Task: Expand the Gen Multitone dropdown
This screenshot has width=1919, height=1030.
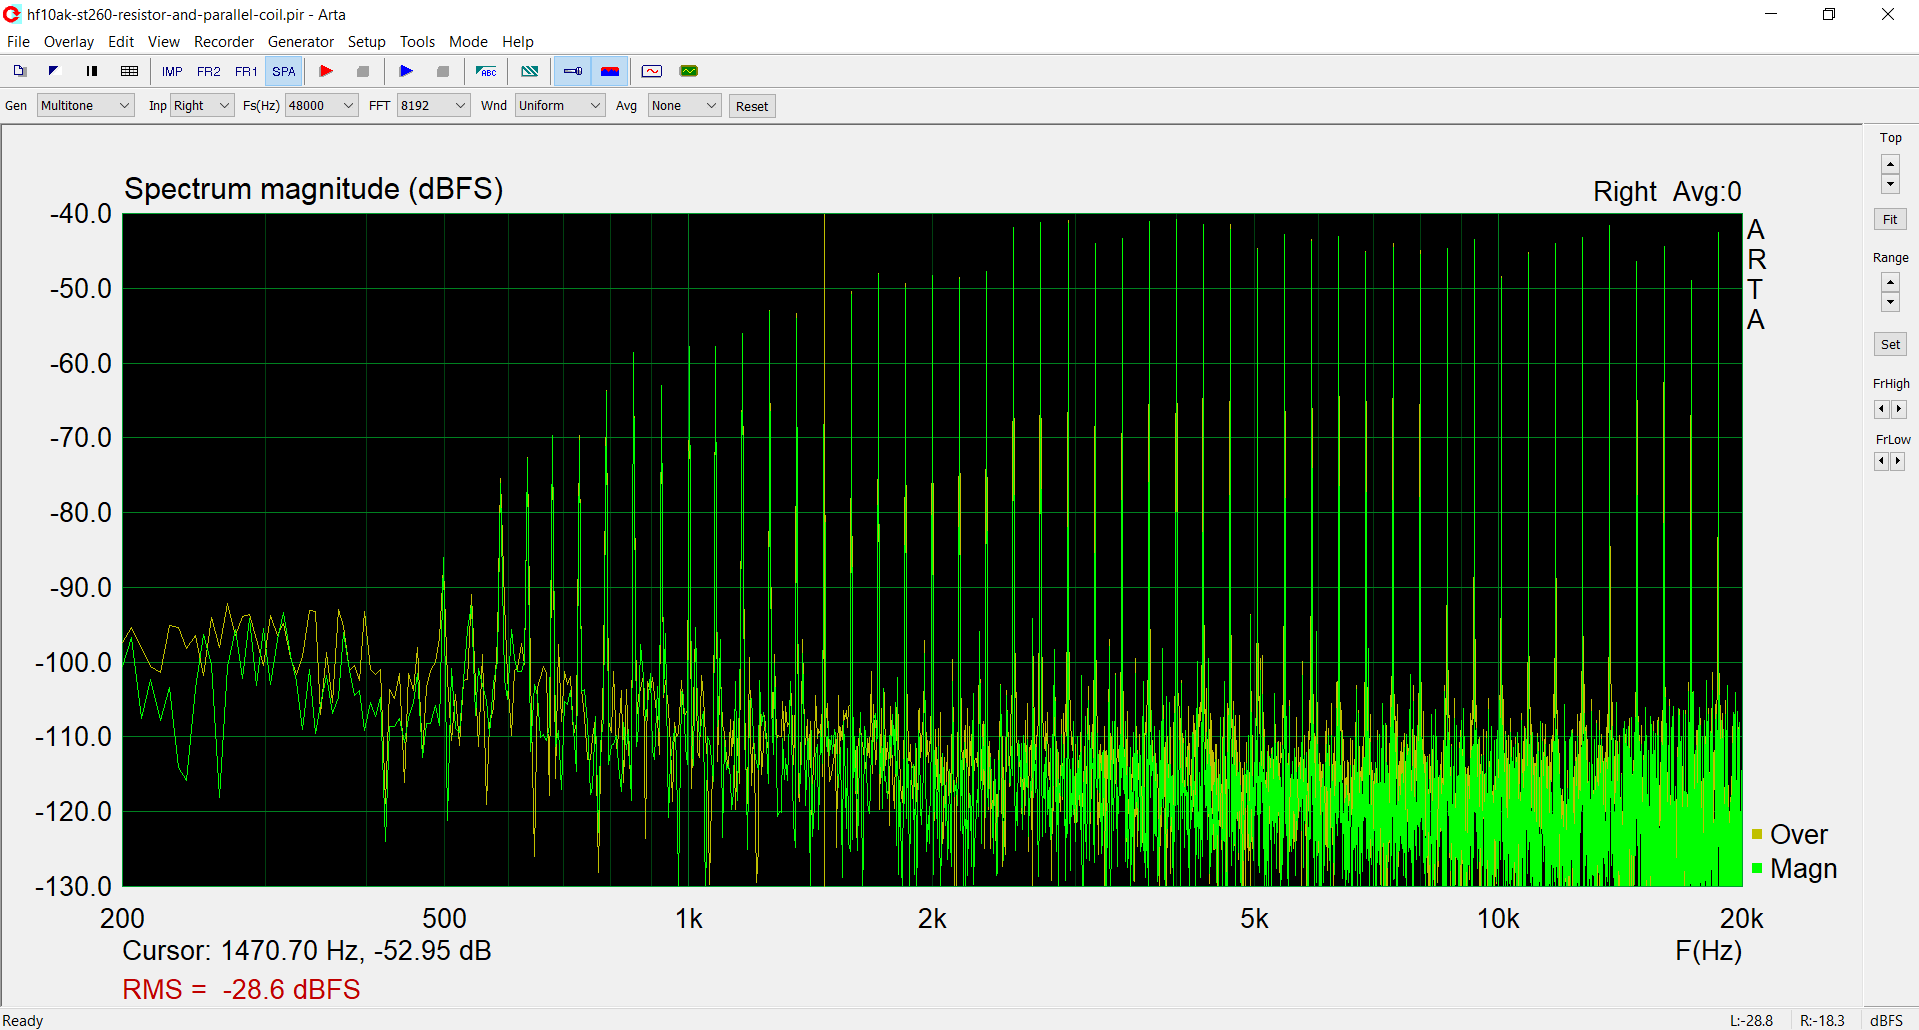Action: tap(85, 105)
